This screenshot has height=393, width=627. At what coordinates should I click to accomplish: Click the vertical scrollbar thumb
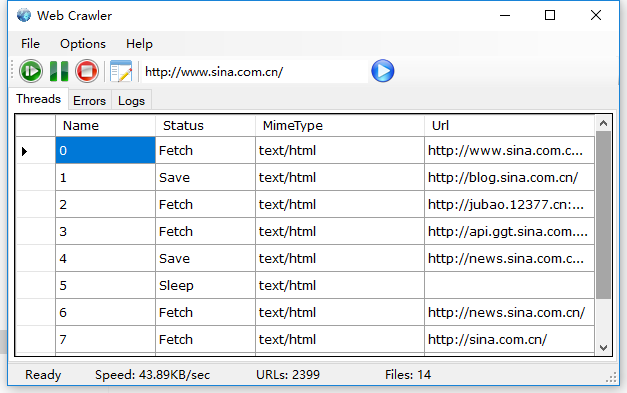tap(603, 215)
